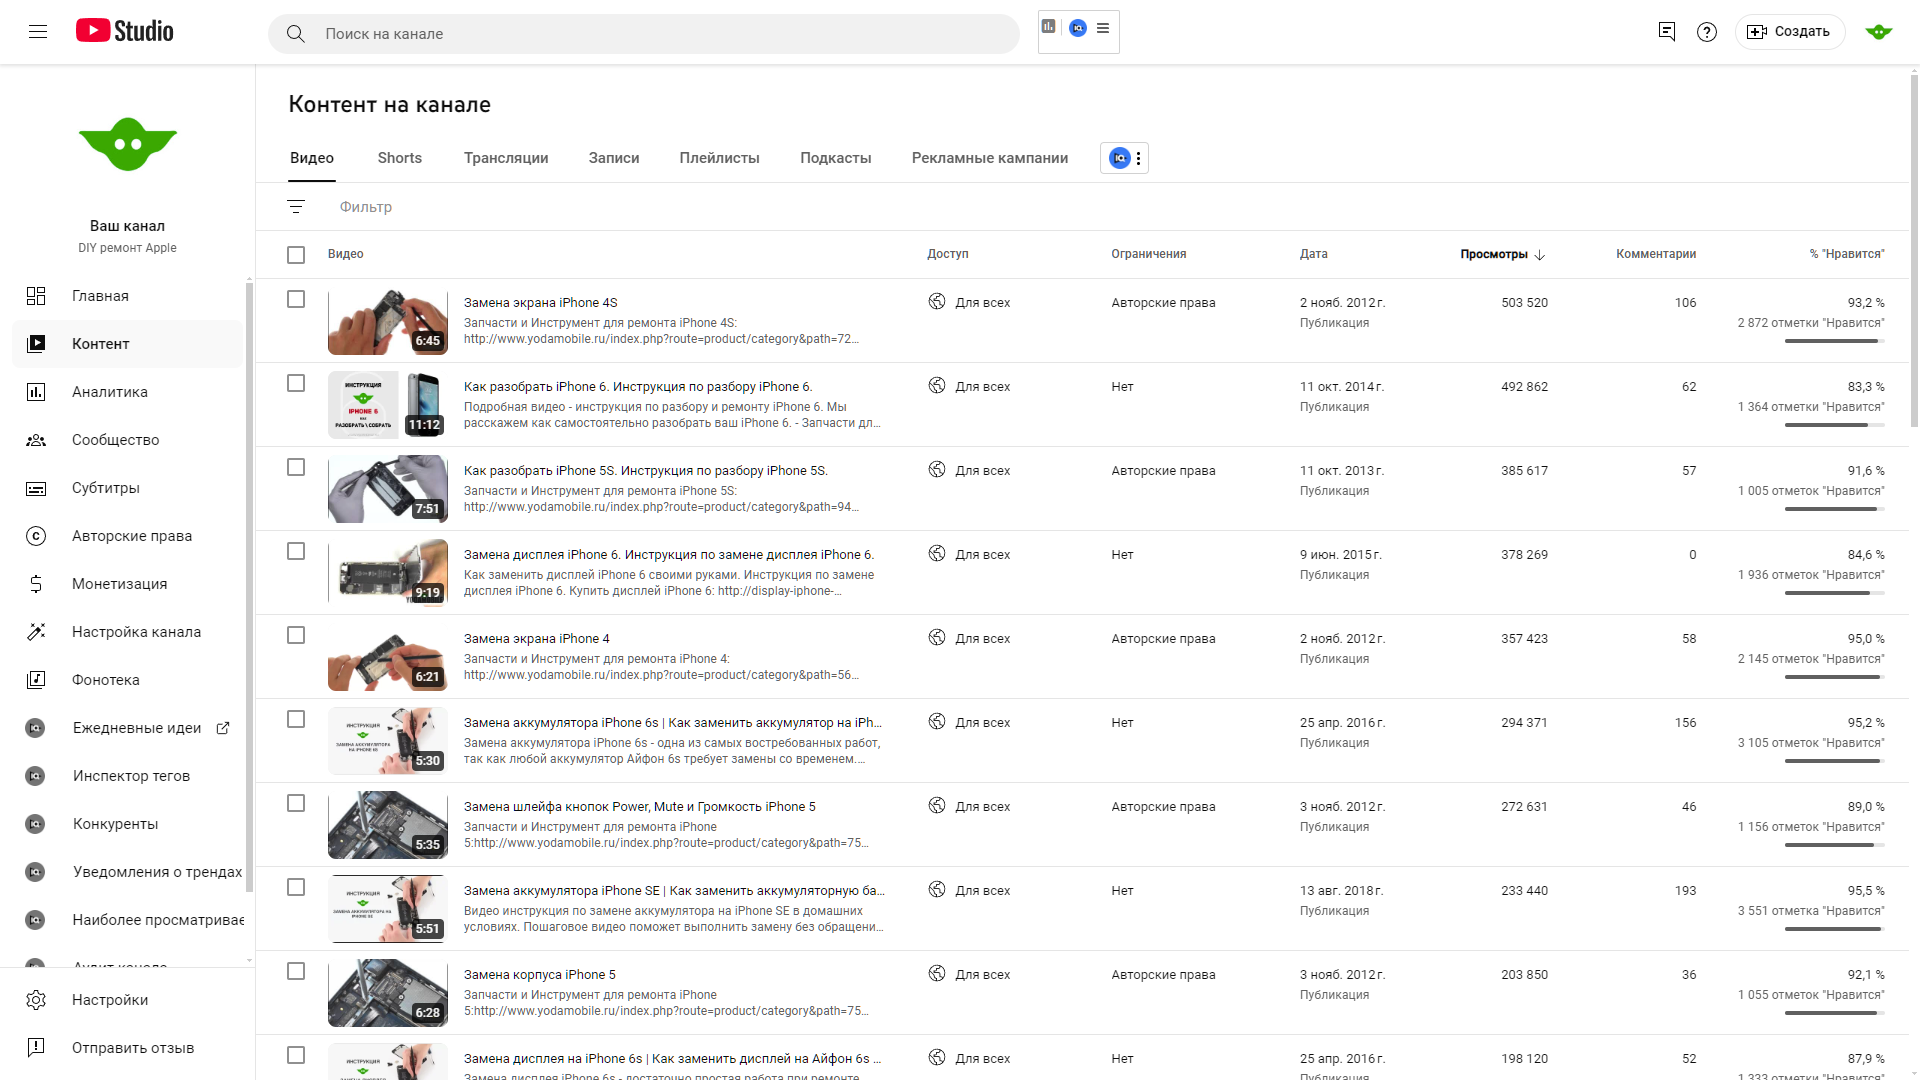Open Конкуренты tool
The width and height of the screenshot is (1920, 1080).
(x=128, y=824)
